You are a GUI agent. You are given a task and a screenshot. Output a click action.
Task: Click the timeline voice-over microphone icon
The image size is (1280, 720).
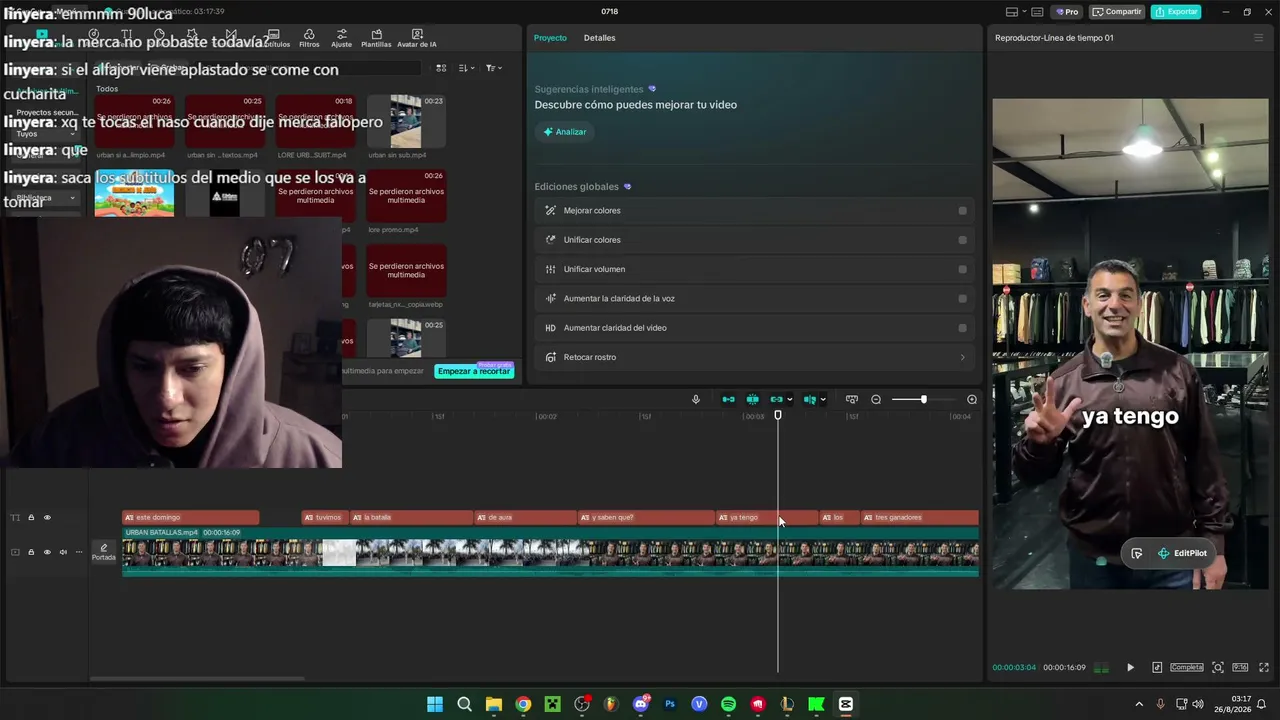(696, 400)
